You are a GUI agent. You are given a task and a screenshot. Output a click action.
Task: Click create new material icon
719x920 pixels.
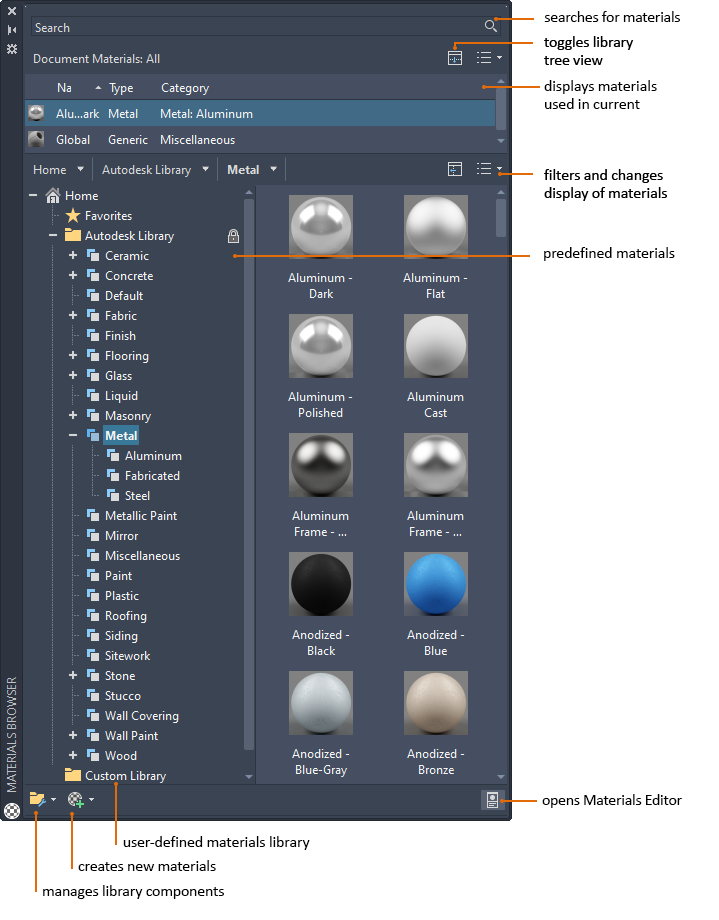76,799
